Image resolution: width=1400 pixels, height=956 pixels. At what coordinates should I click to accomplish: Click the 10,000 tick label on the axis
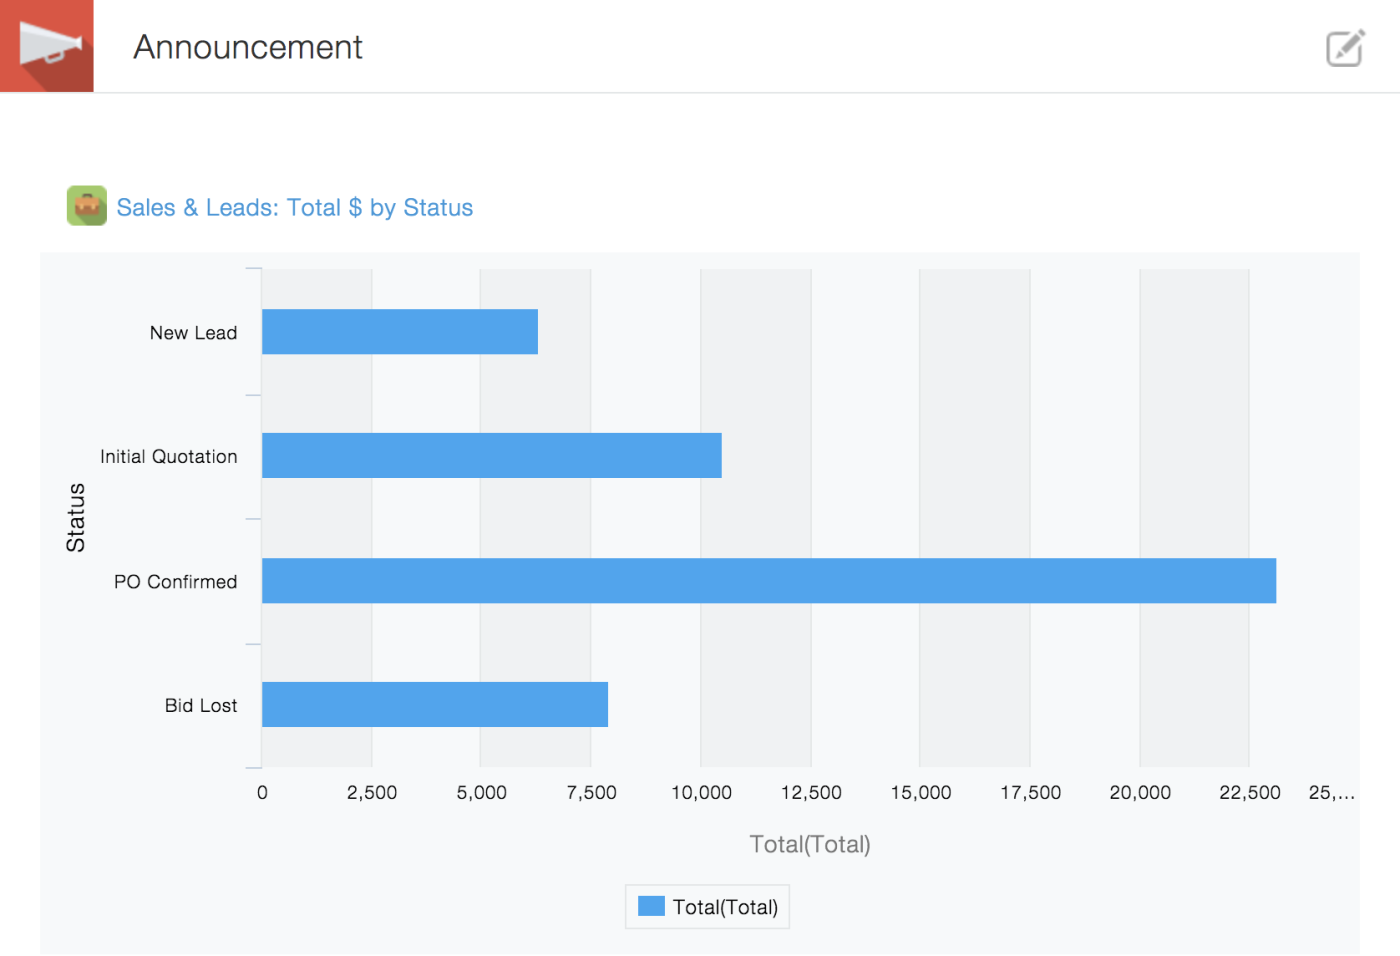[x=701, y=793]
